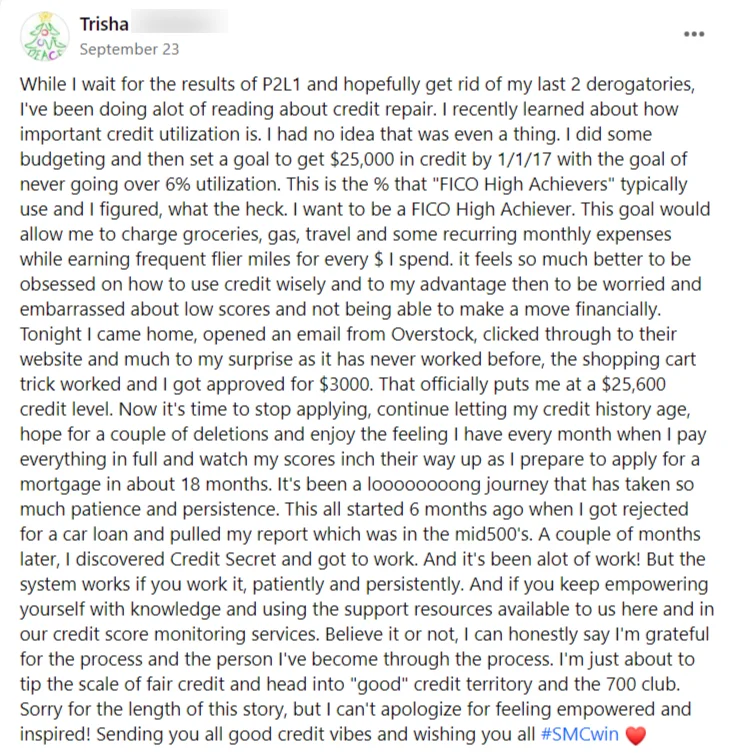Click the blurred surname beside Trisha

(180, 23)
